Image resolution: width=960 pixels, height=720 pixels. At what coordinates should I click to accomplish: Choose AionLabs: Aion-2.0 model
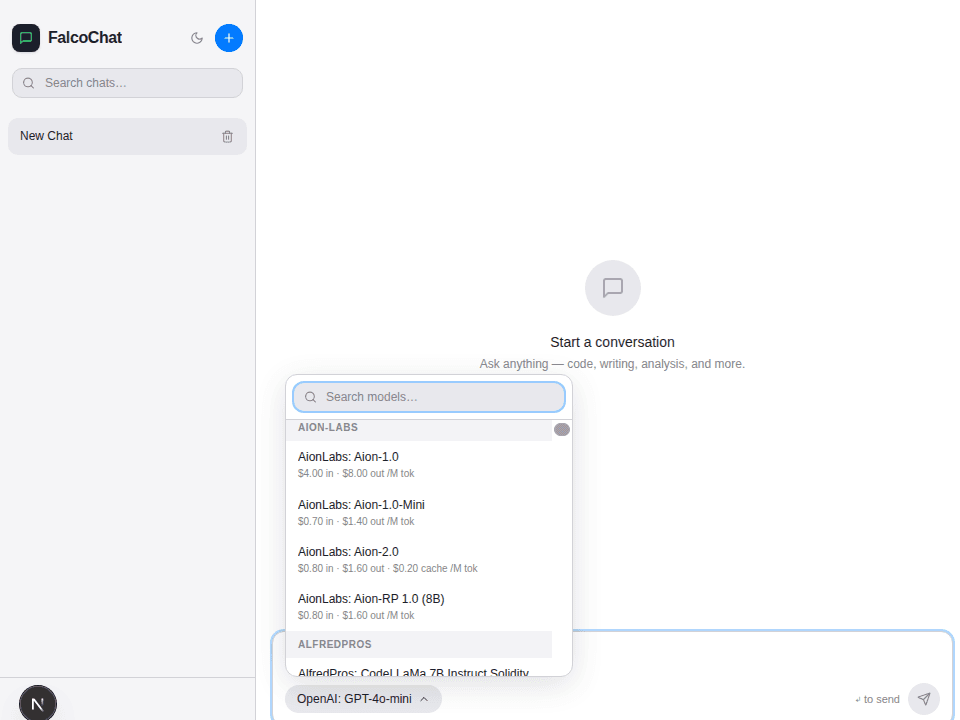click(x=419, y=559)
